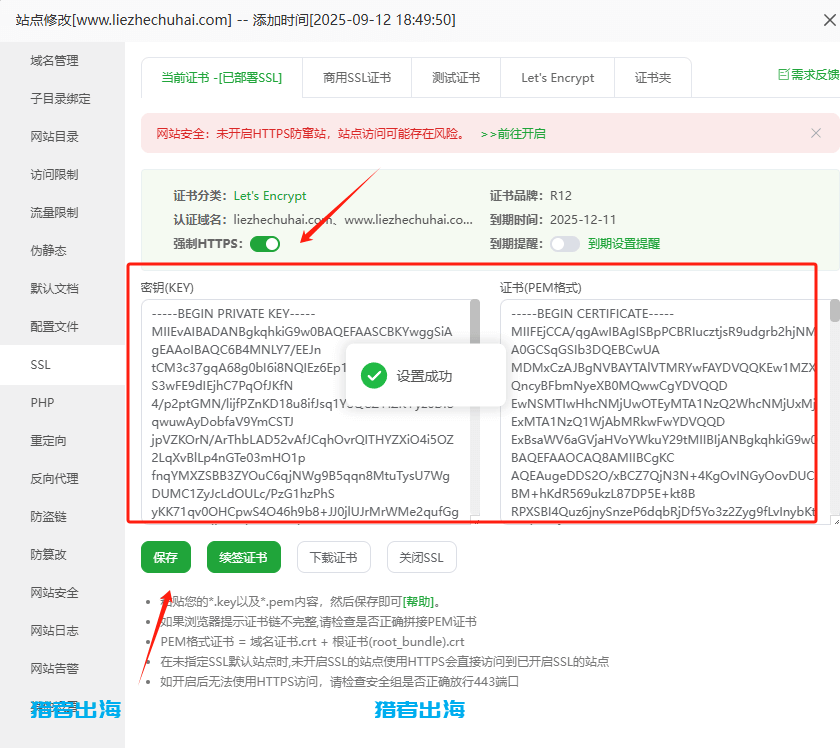Click the 前往开启 link
The height and width of the screenshot is (748, 840).
tap(513, 134)
